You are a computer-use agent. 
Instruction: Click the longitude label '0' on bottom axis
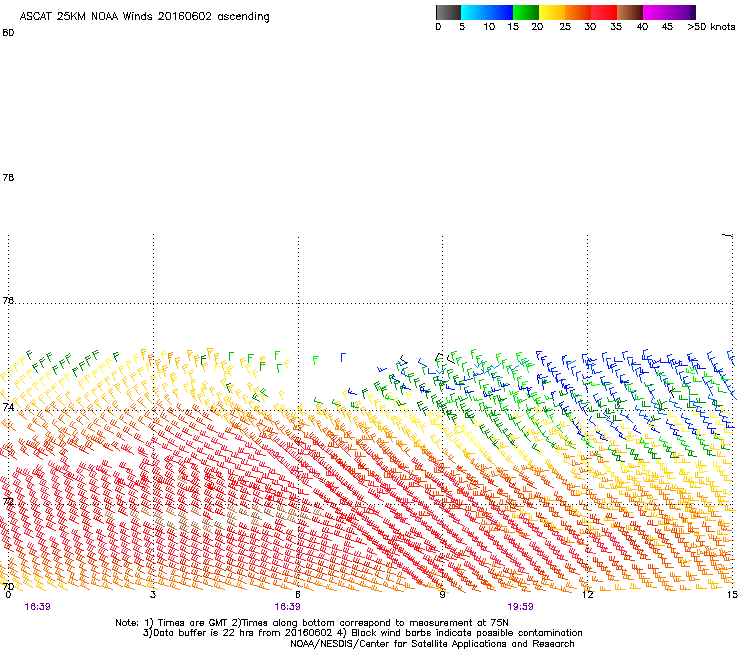click(x=8, y=595)
